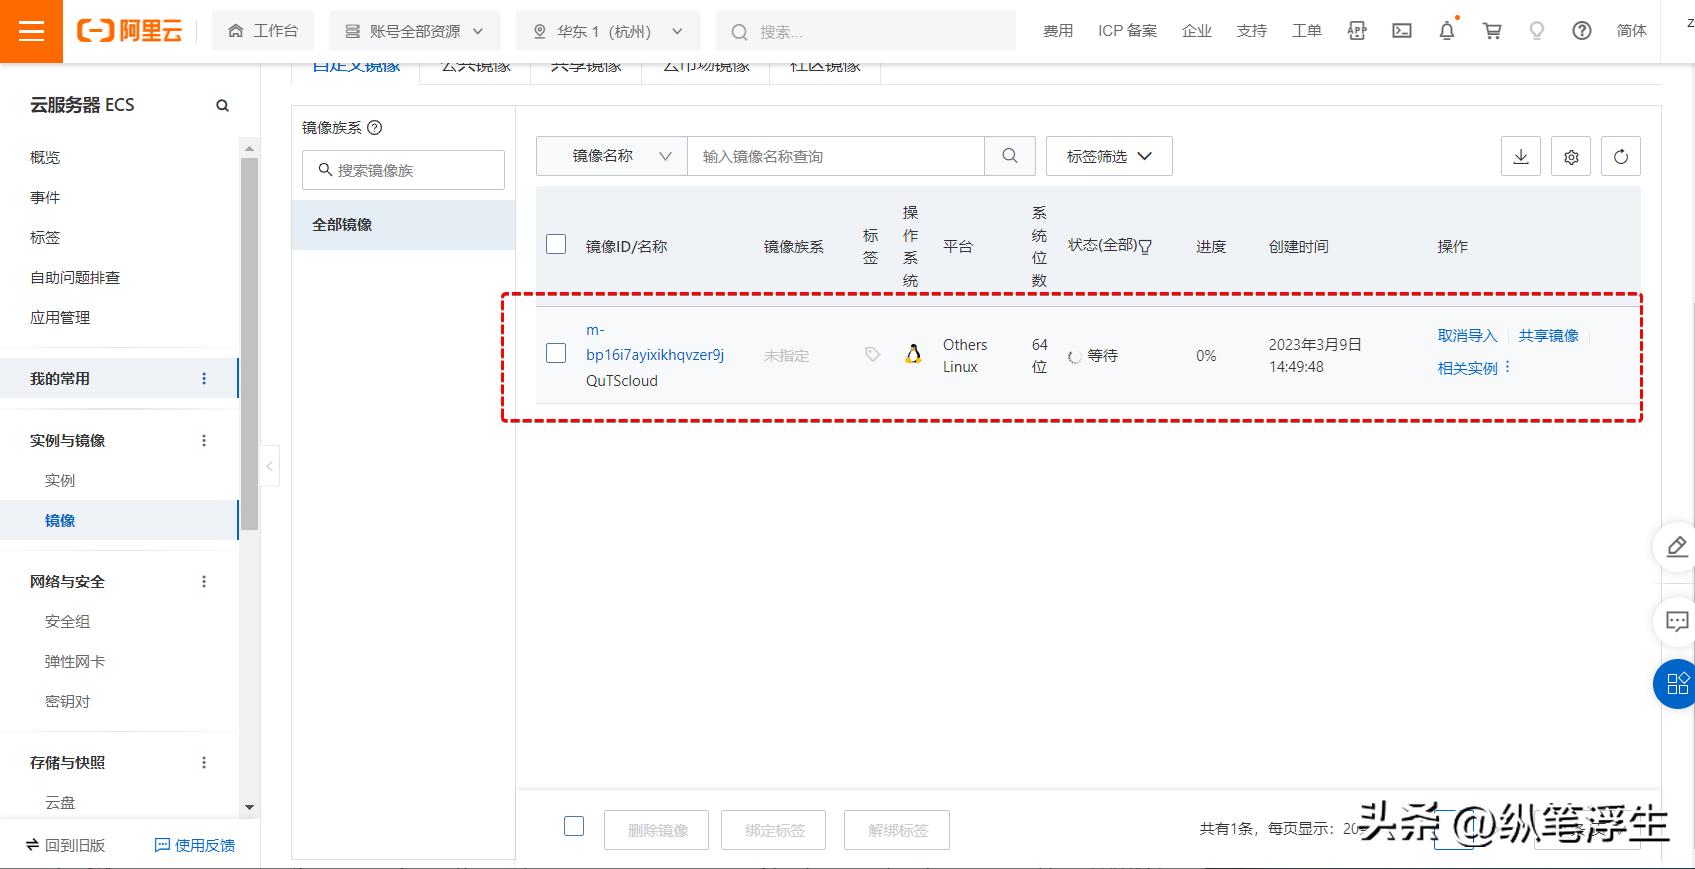This screenshot has width=1695, height=869.
Task: Open 应用管理 in the sidebar
Action: pos(60,317)
